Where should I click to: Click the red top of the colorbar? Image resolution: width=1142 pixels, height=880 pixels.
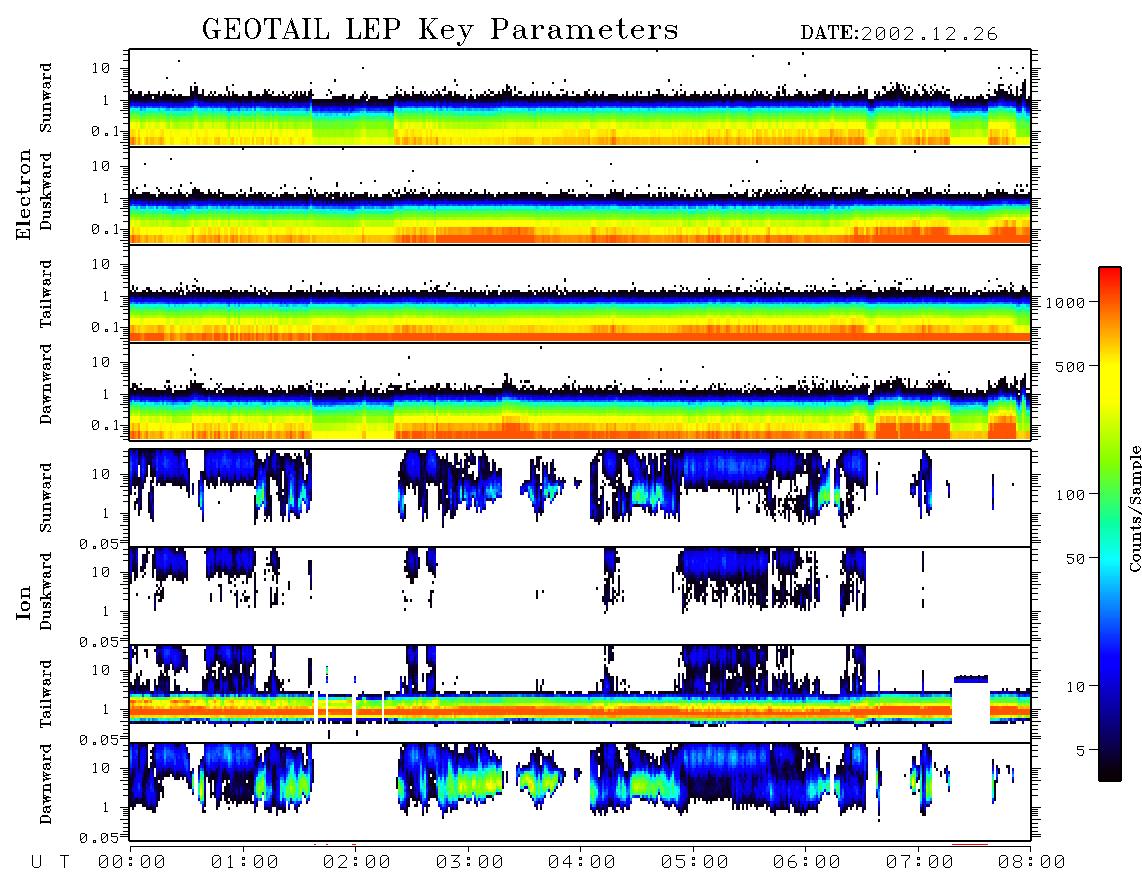point(1110,274)
